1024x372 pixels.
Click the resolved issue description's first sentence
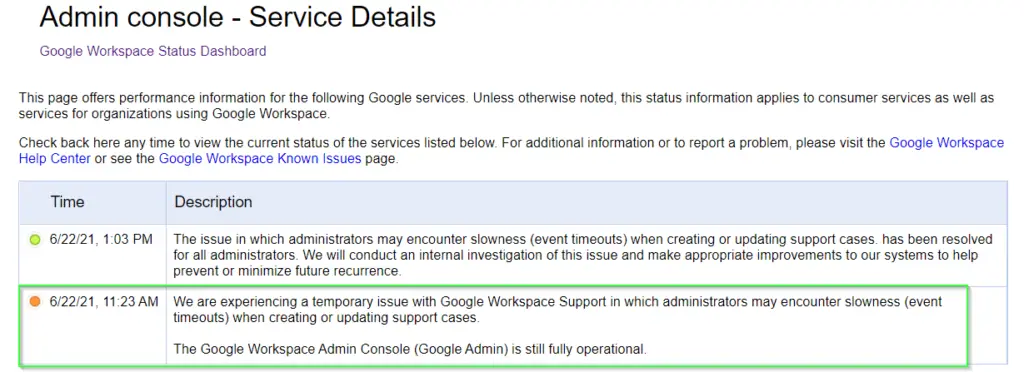(x=583, y=247)
